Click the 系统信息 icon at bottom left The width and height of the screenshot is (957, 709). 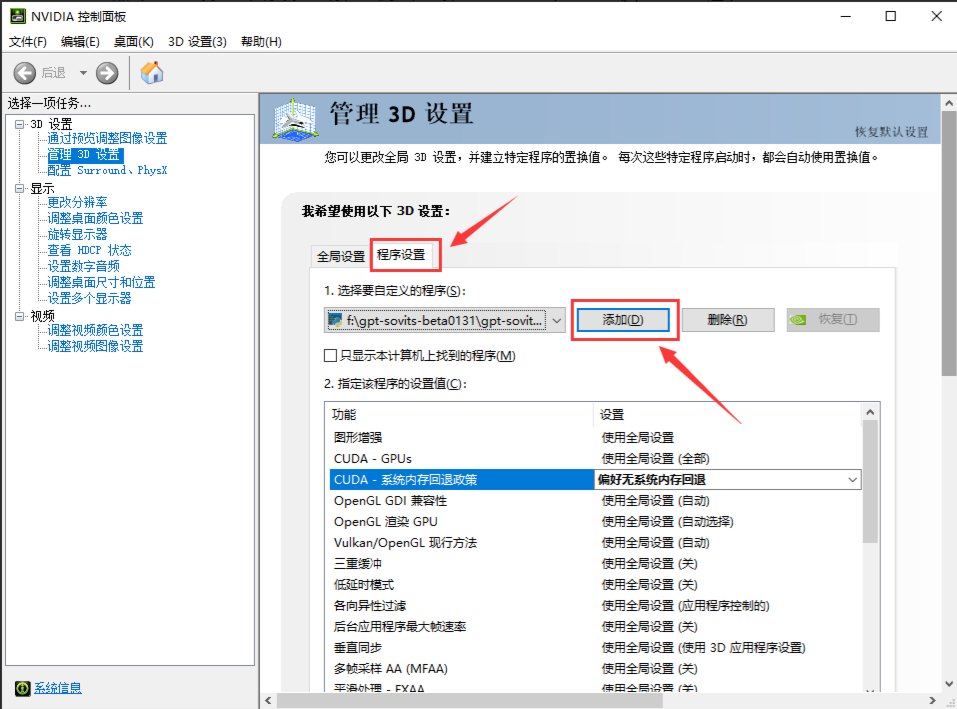tap(22, 688)
